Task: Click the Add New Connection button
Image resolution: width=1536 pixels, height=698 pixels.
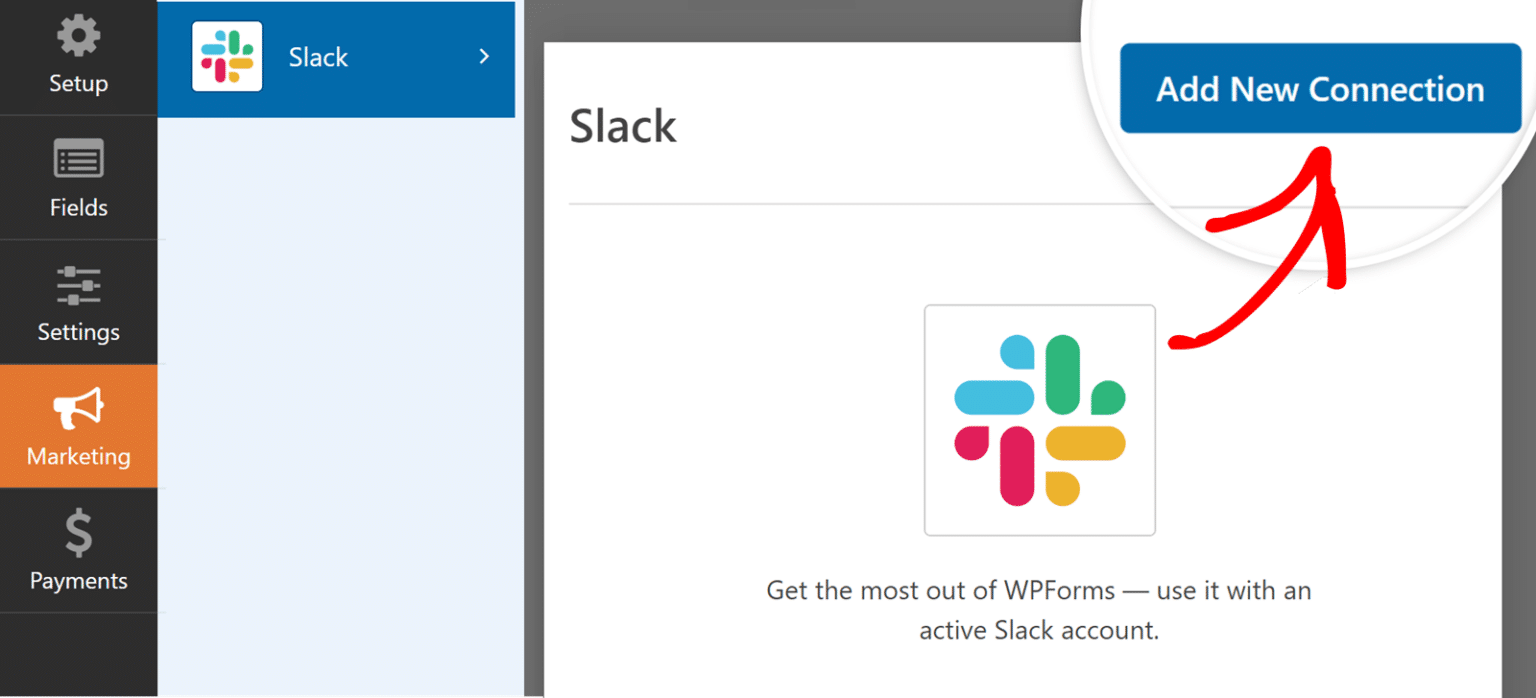Action: 1318,89
